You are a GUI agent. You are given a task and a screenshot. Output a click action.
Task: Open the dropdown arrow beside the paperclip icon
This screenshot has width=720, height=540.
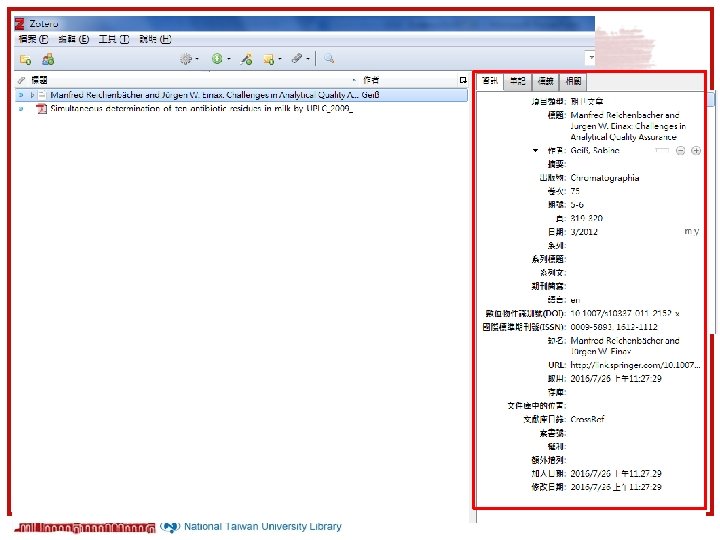(308, 59)
